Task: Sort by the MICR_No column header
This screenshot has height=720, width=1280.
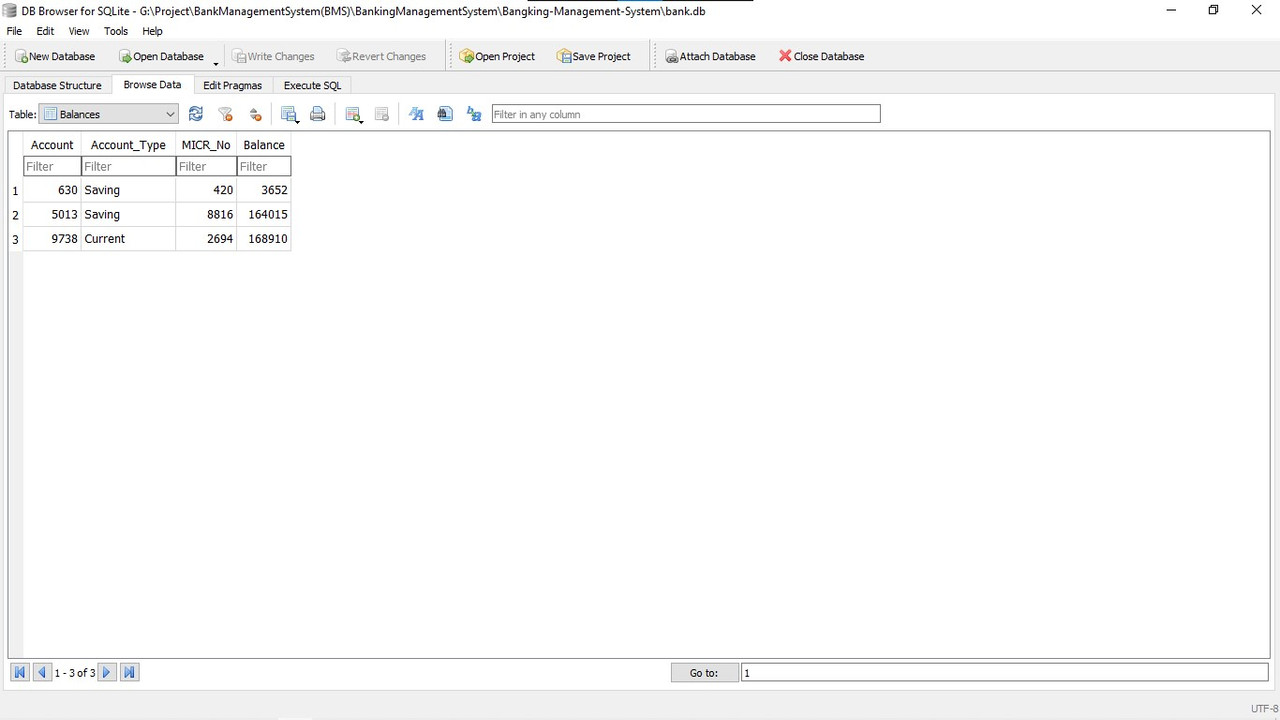Action: [x=206, y=145]
